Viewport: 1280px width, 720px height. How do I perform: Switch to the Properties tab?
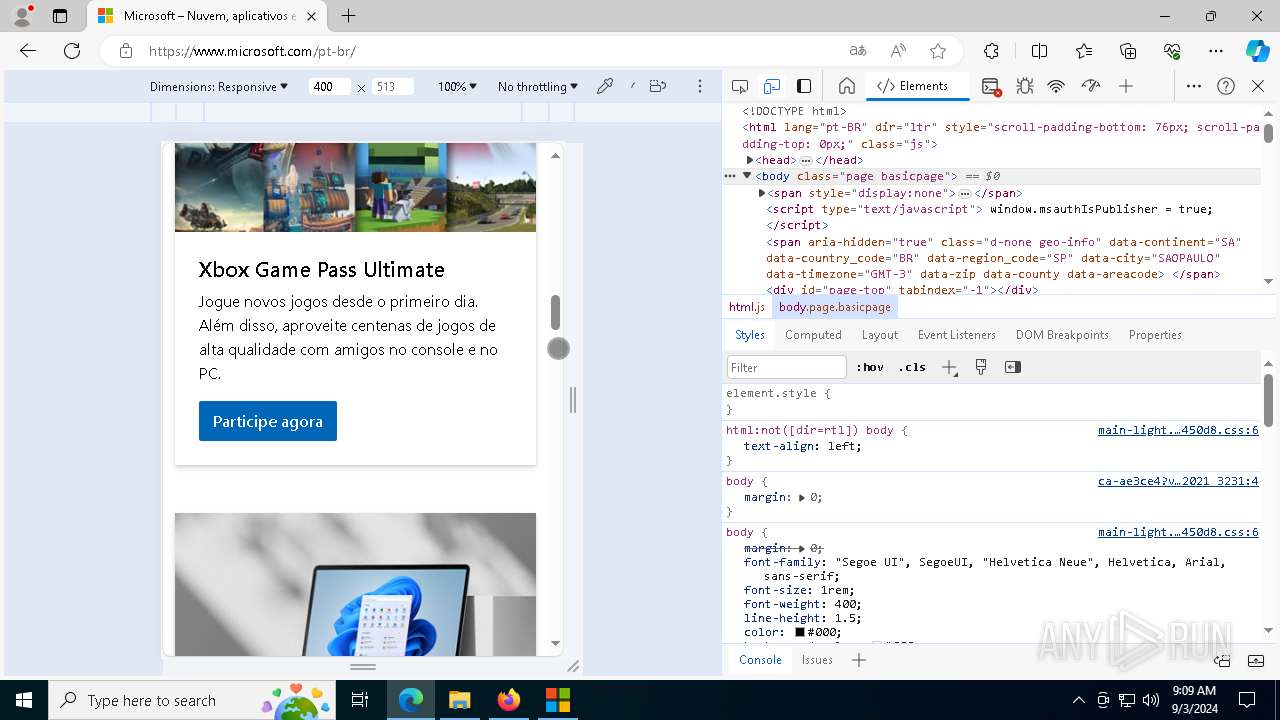(1155, 335)
